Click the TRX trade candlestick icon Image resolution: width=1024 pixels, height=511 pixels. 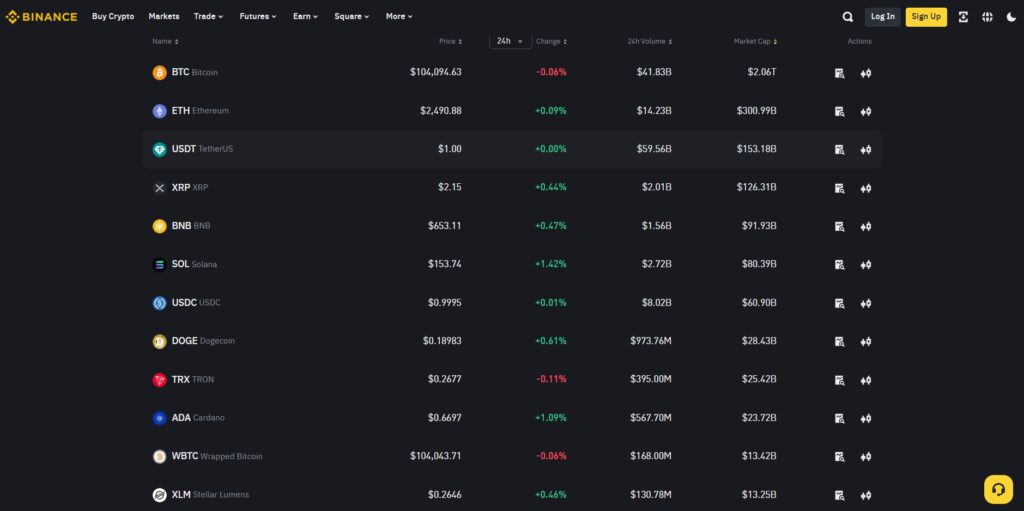coord(866,380)
